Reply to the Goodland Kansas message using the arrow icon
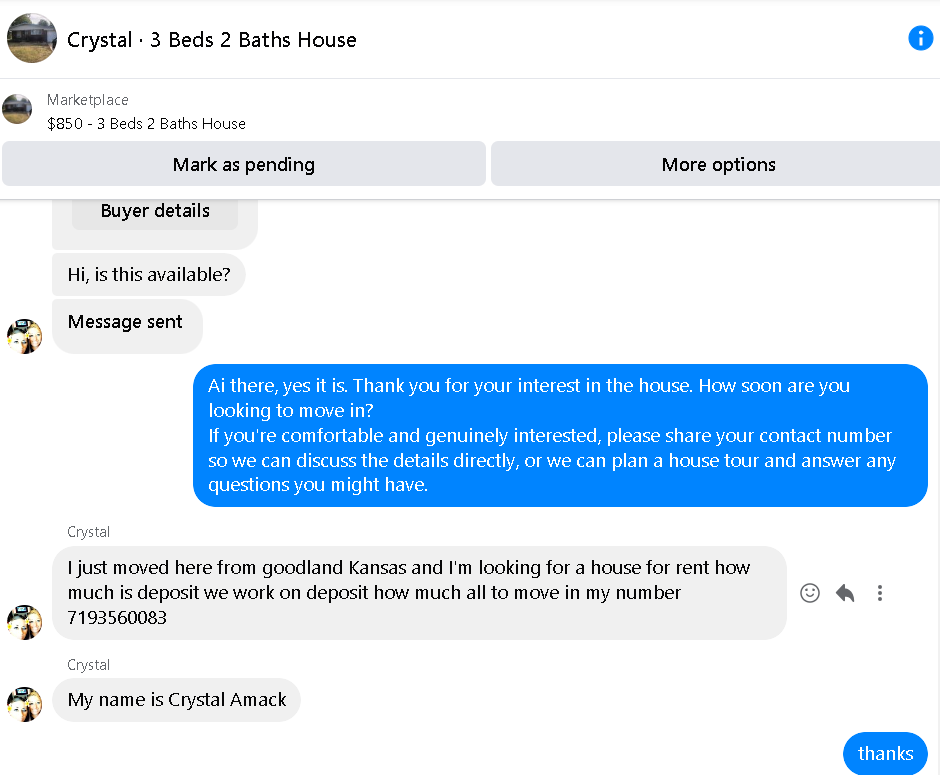The height and width of the screenshot is (783, 940). (x=845, y=593)
